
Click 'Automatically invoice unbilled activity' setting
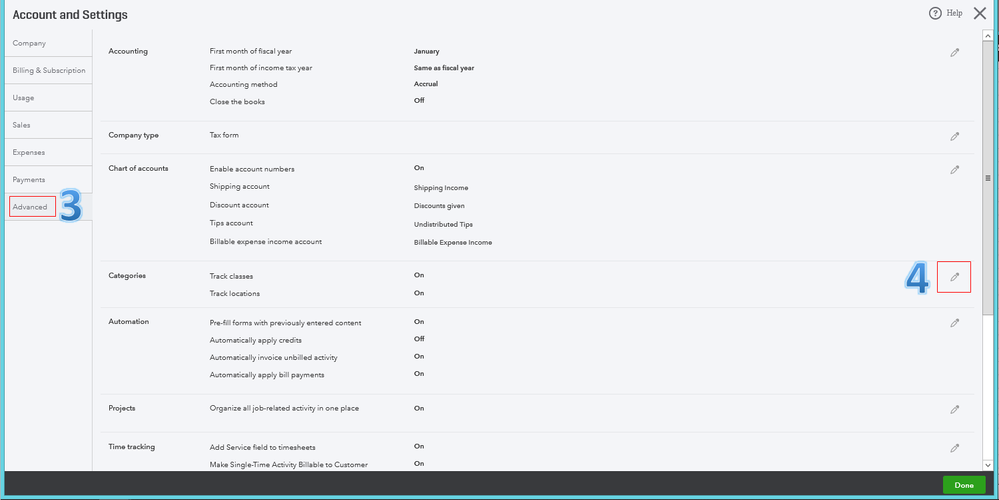click(273, 357)
